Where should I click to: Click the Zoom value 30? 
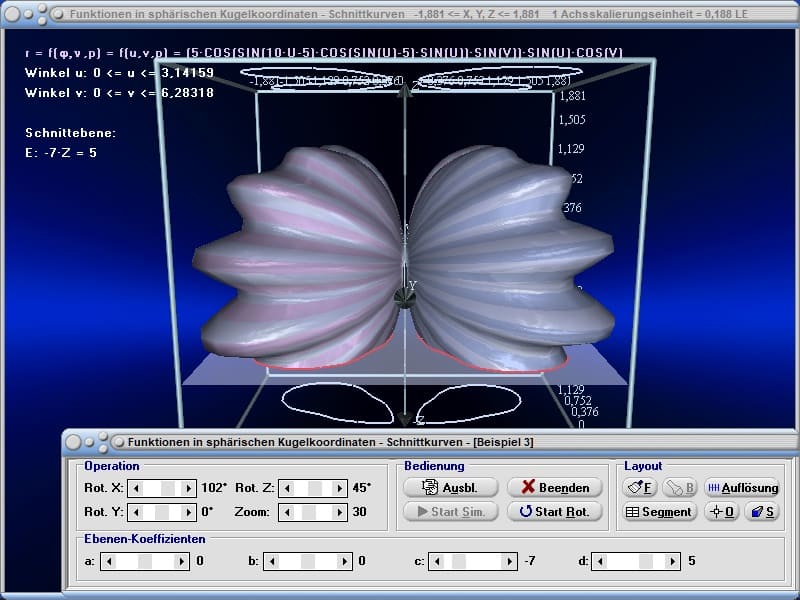point(359,512)
